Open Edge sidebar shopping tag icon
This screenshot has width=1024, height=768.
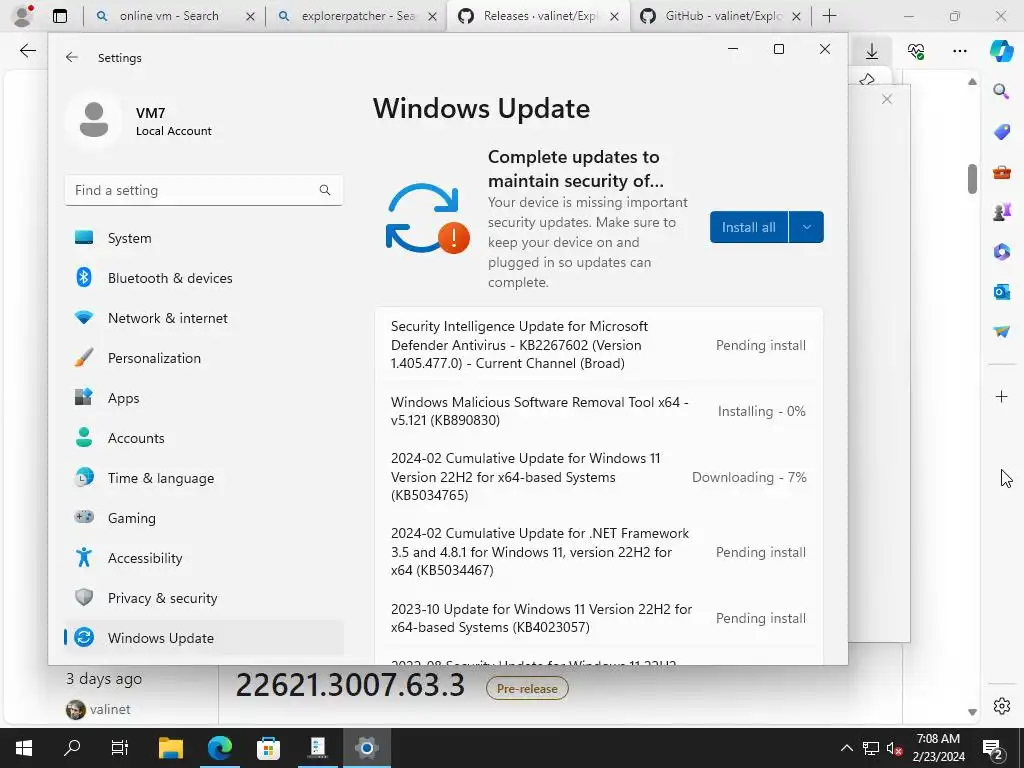[1001, 132]
